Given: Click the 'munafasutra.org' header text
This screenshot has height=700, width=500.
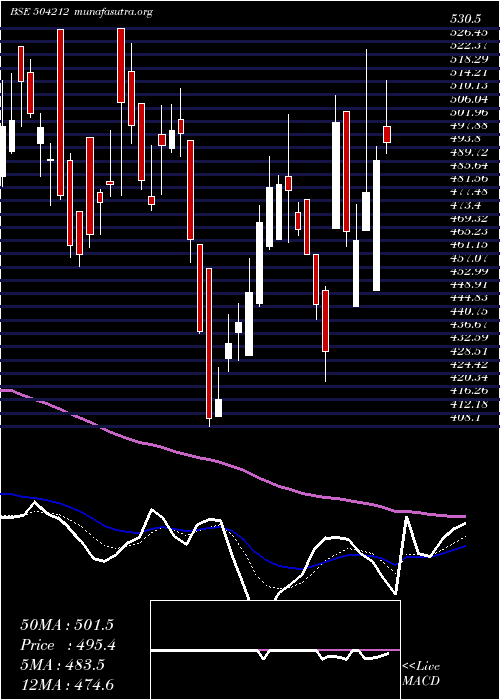Looking at the screenshot, I should pos(112,12).
